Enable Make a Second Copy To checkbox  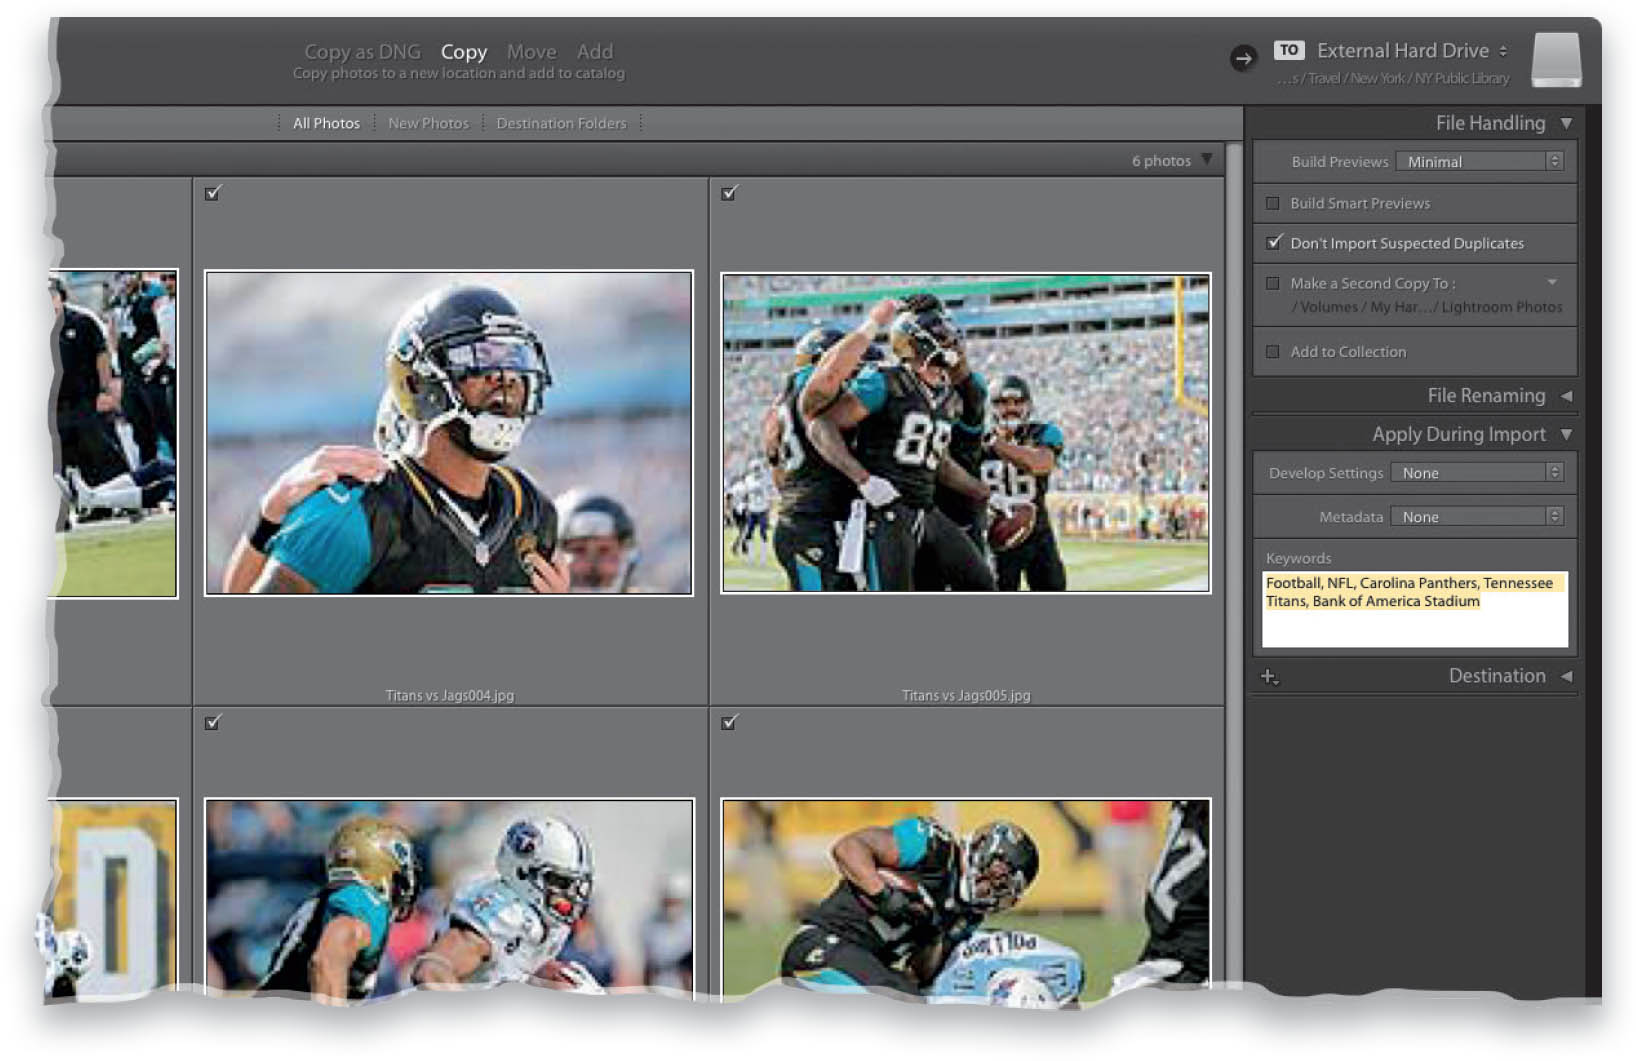pyautogui.click(x=1273, y=283)
